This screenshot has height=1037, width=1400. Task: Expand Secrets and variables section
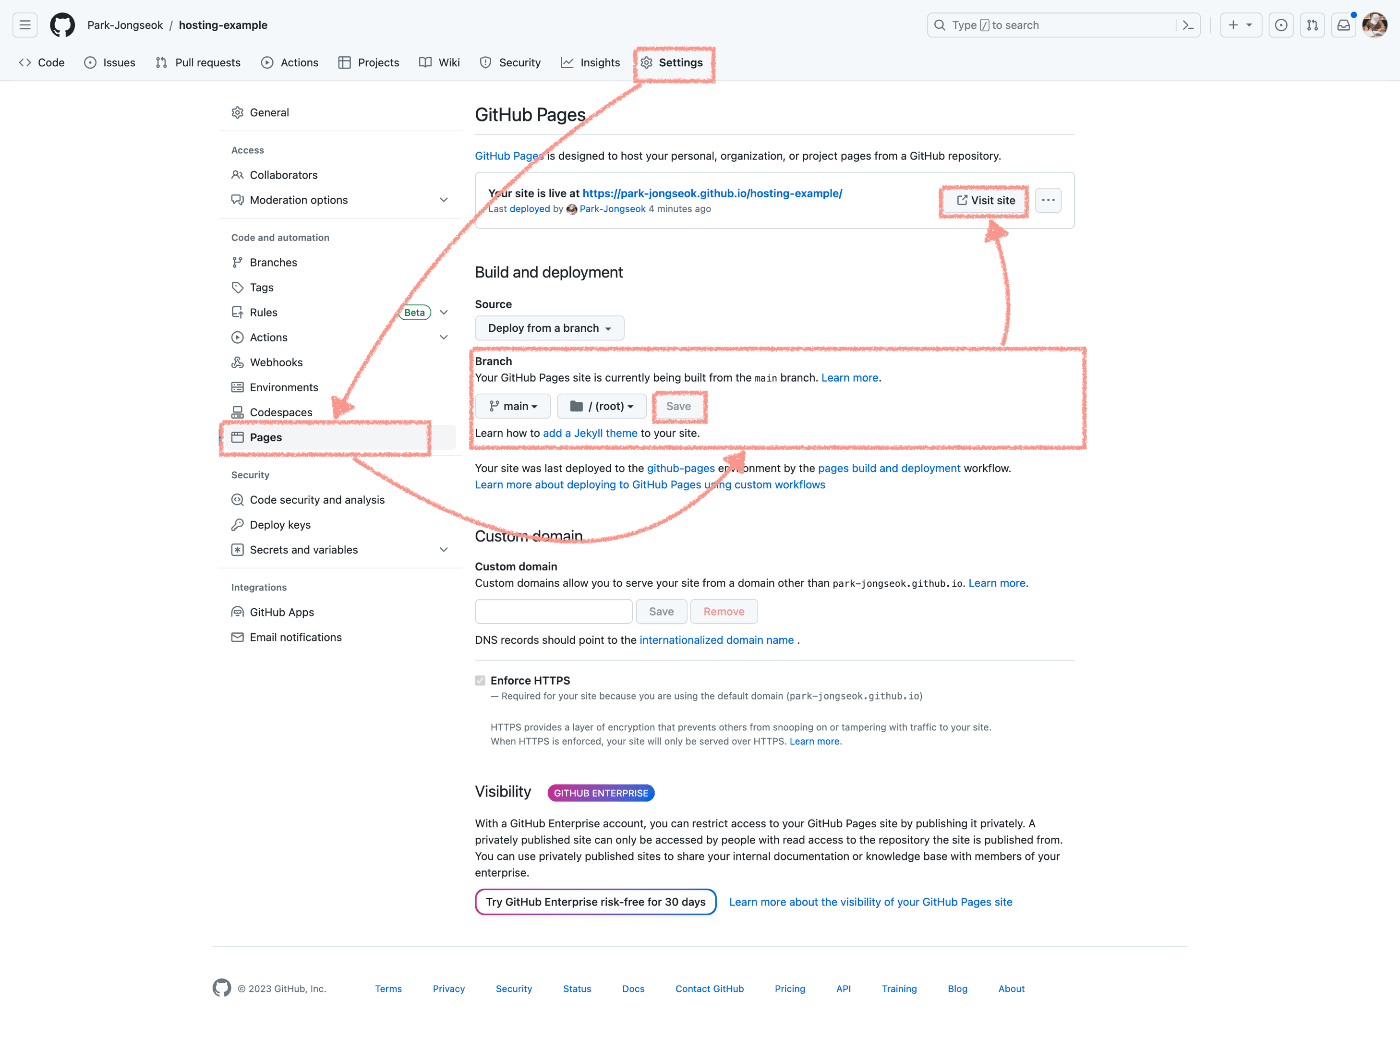pyautogui.click(x=338, y=550)
